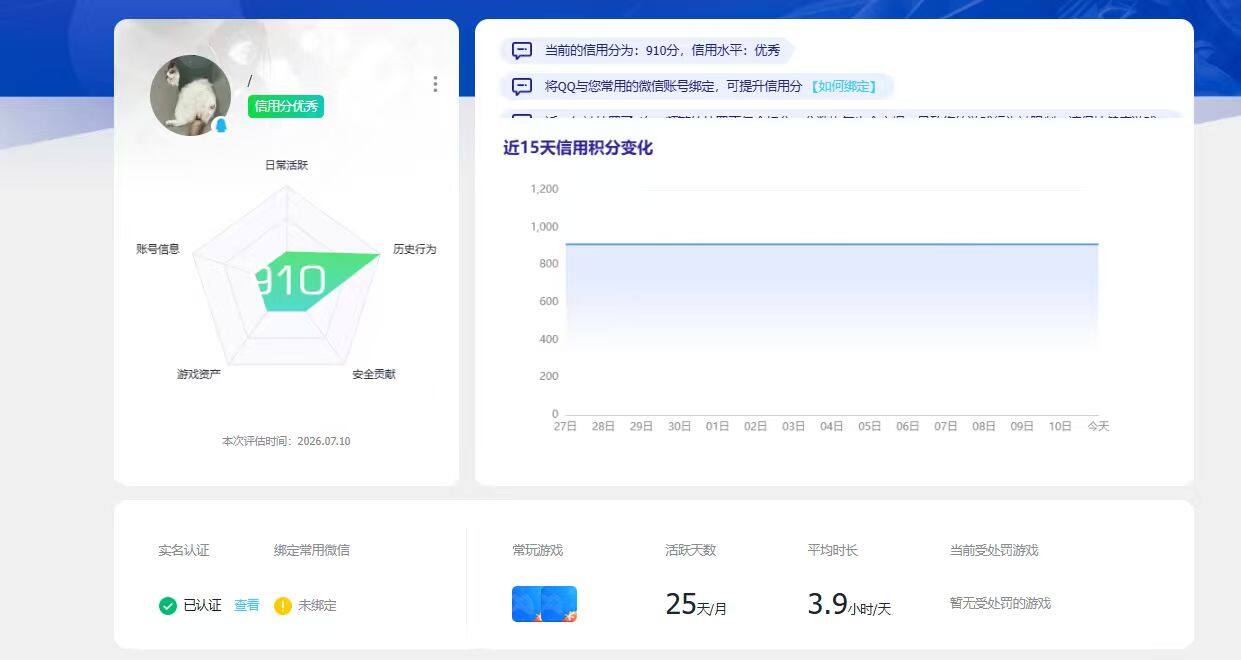
Task: Click the 29日 date on the chart axis
Action: (x=641, y=426)
